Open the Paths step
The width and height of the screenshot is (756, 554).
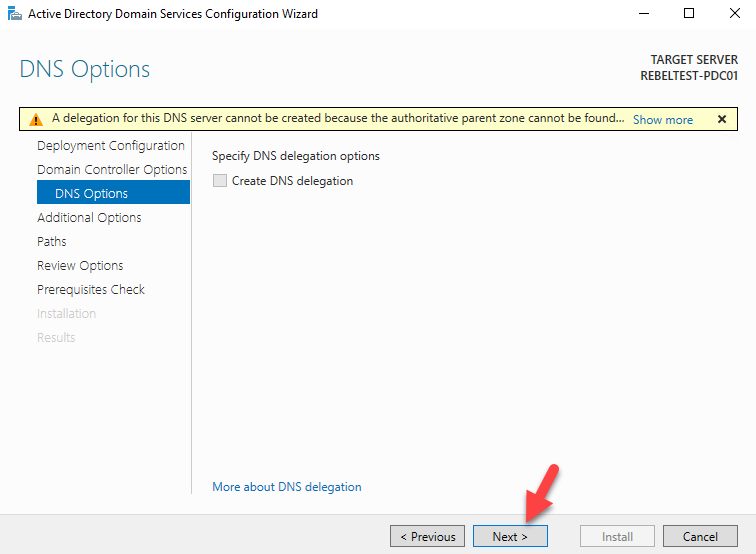52,242
